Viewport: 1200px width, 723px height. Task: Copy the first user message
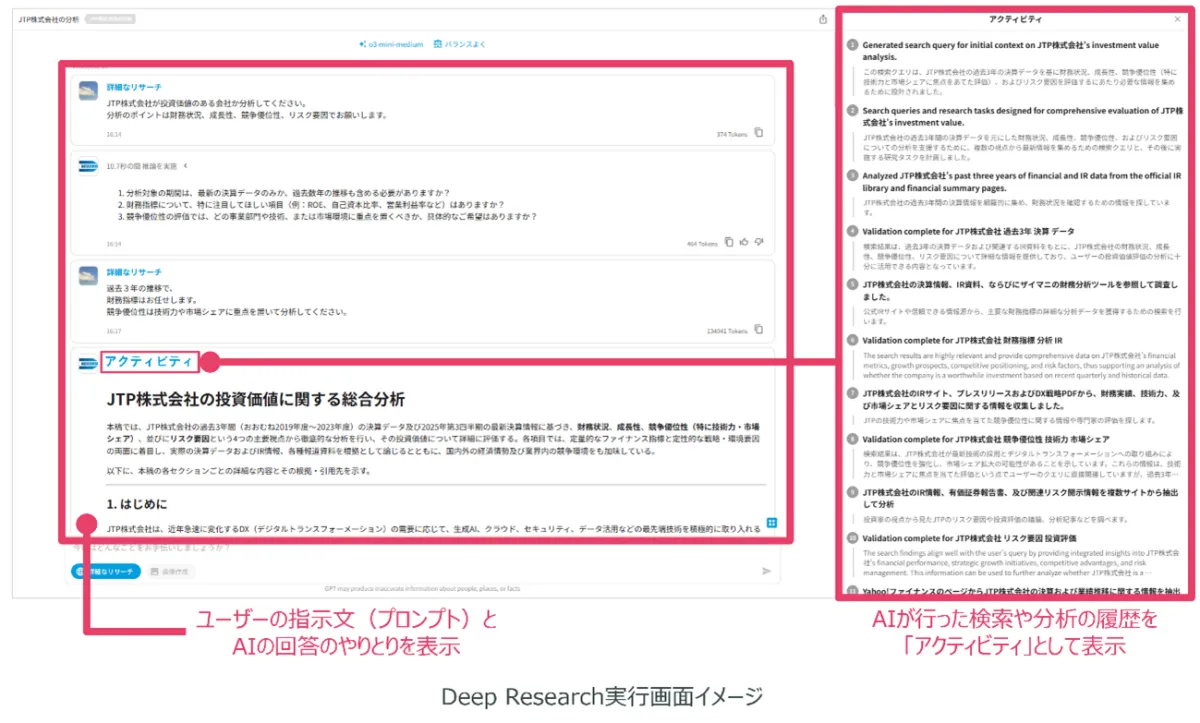(759, 133)
